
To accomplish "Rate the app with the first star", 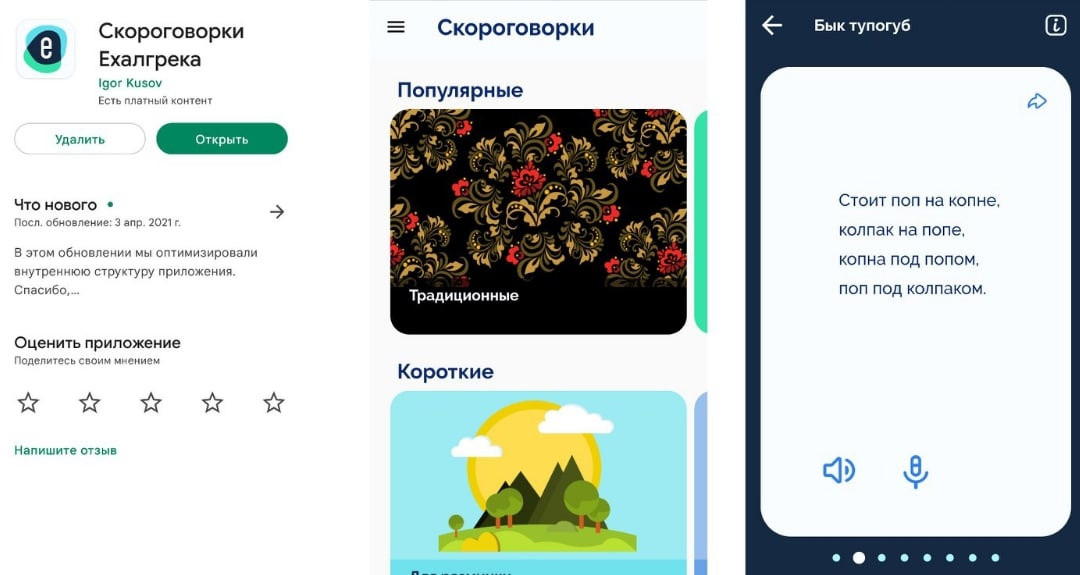I will coord(28,402).
